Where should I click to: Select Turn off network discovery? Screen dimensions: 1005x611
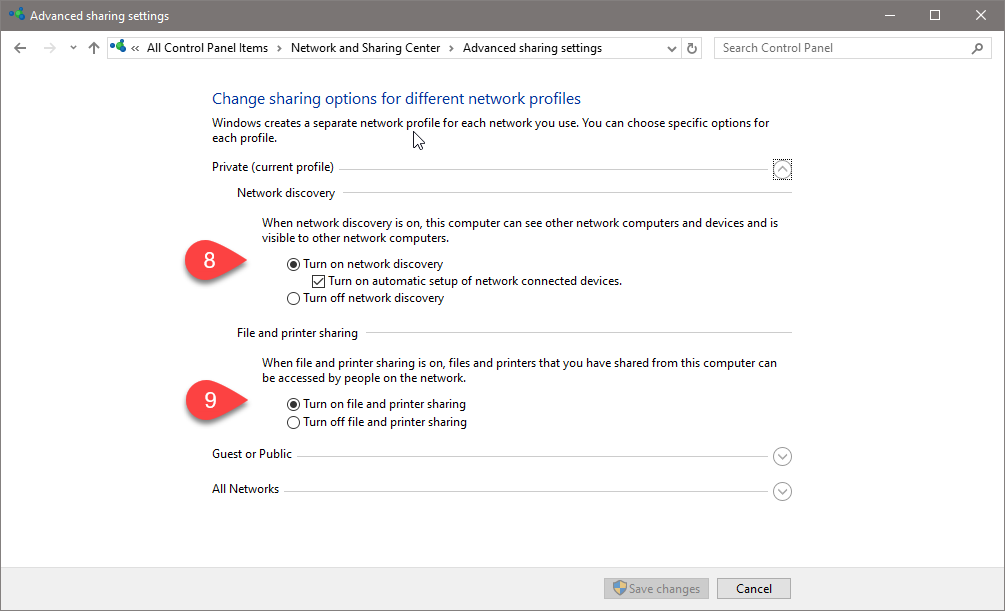(293, 298)
